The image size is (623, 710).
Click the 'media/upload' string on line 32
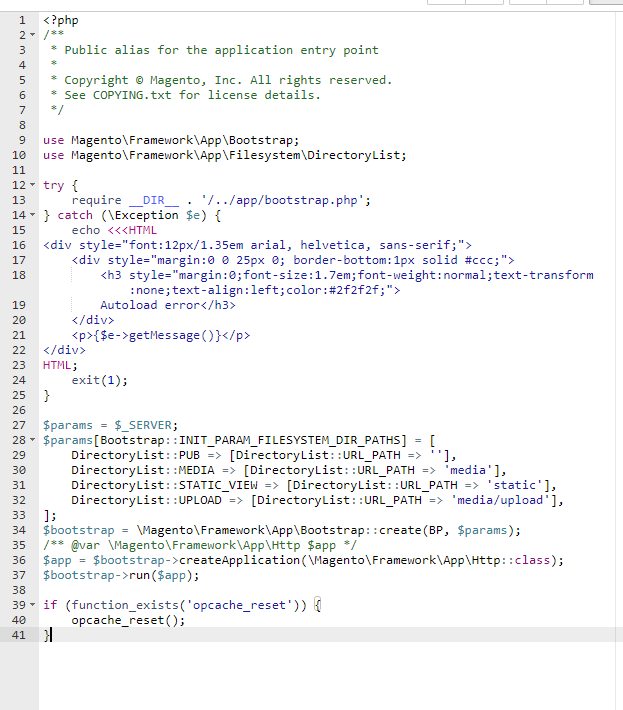tap(500, 500)
